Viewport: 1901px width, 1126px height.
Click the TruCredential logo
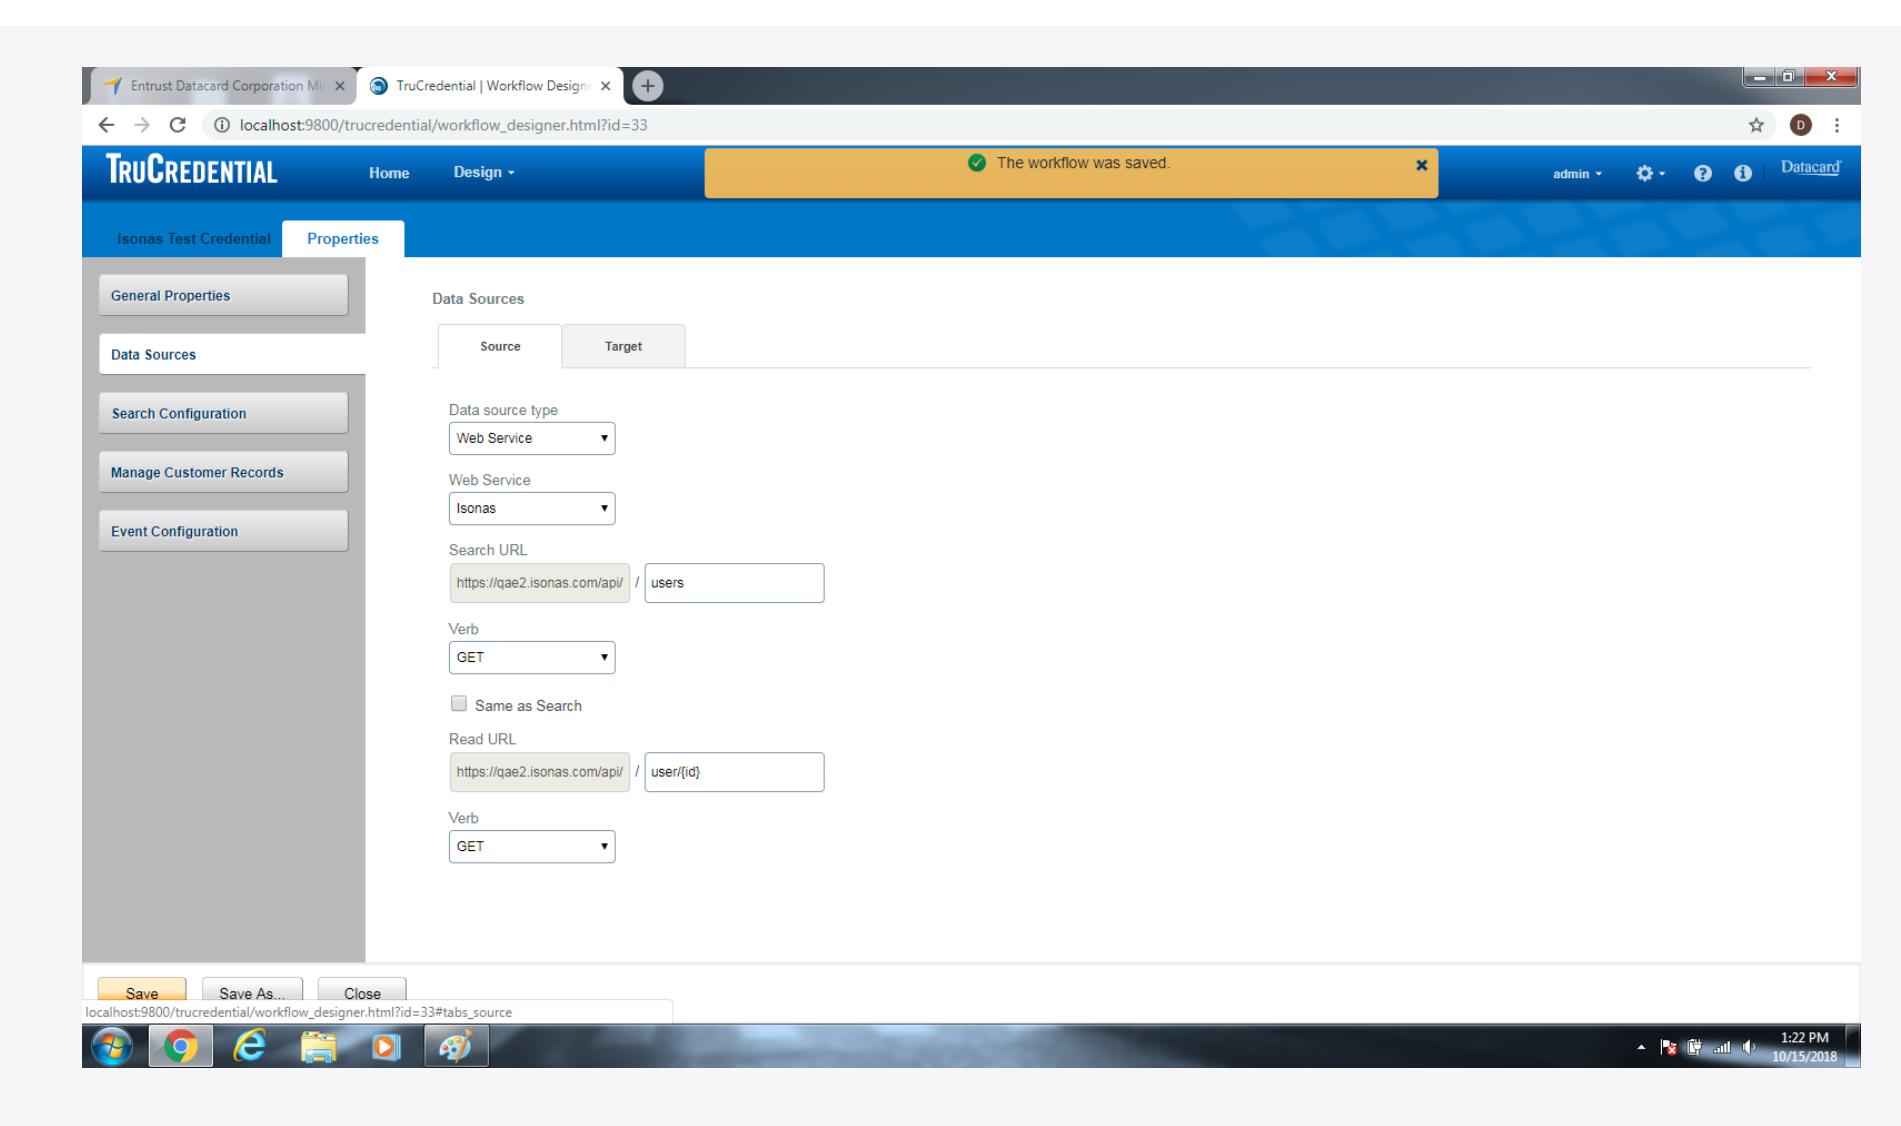point(192,172)
